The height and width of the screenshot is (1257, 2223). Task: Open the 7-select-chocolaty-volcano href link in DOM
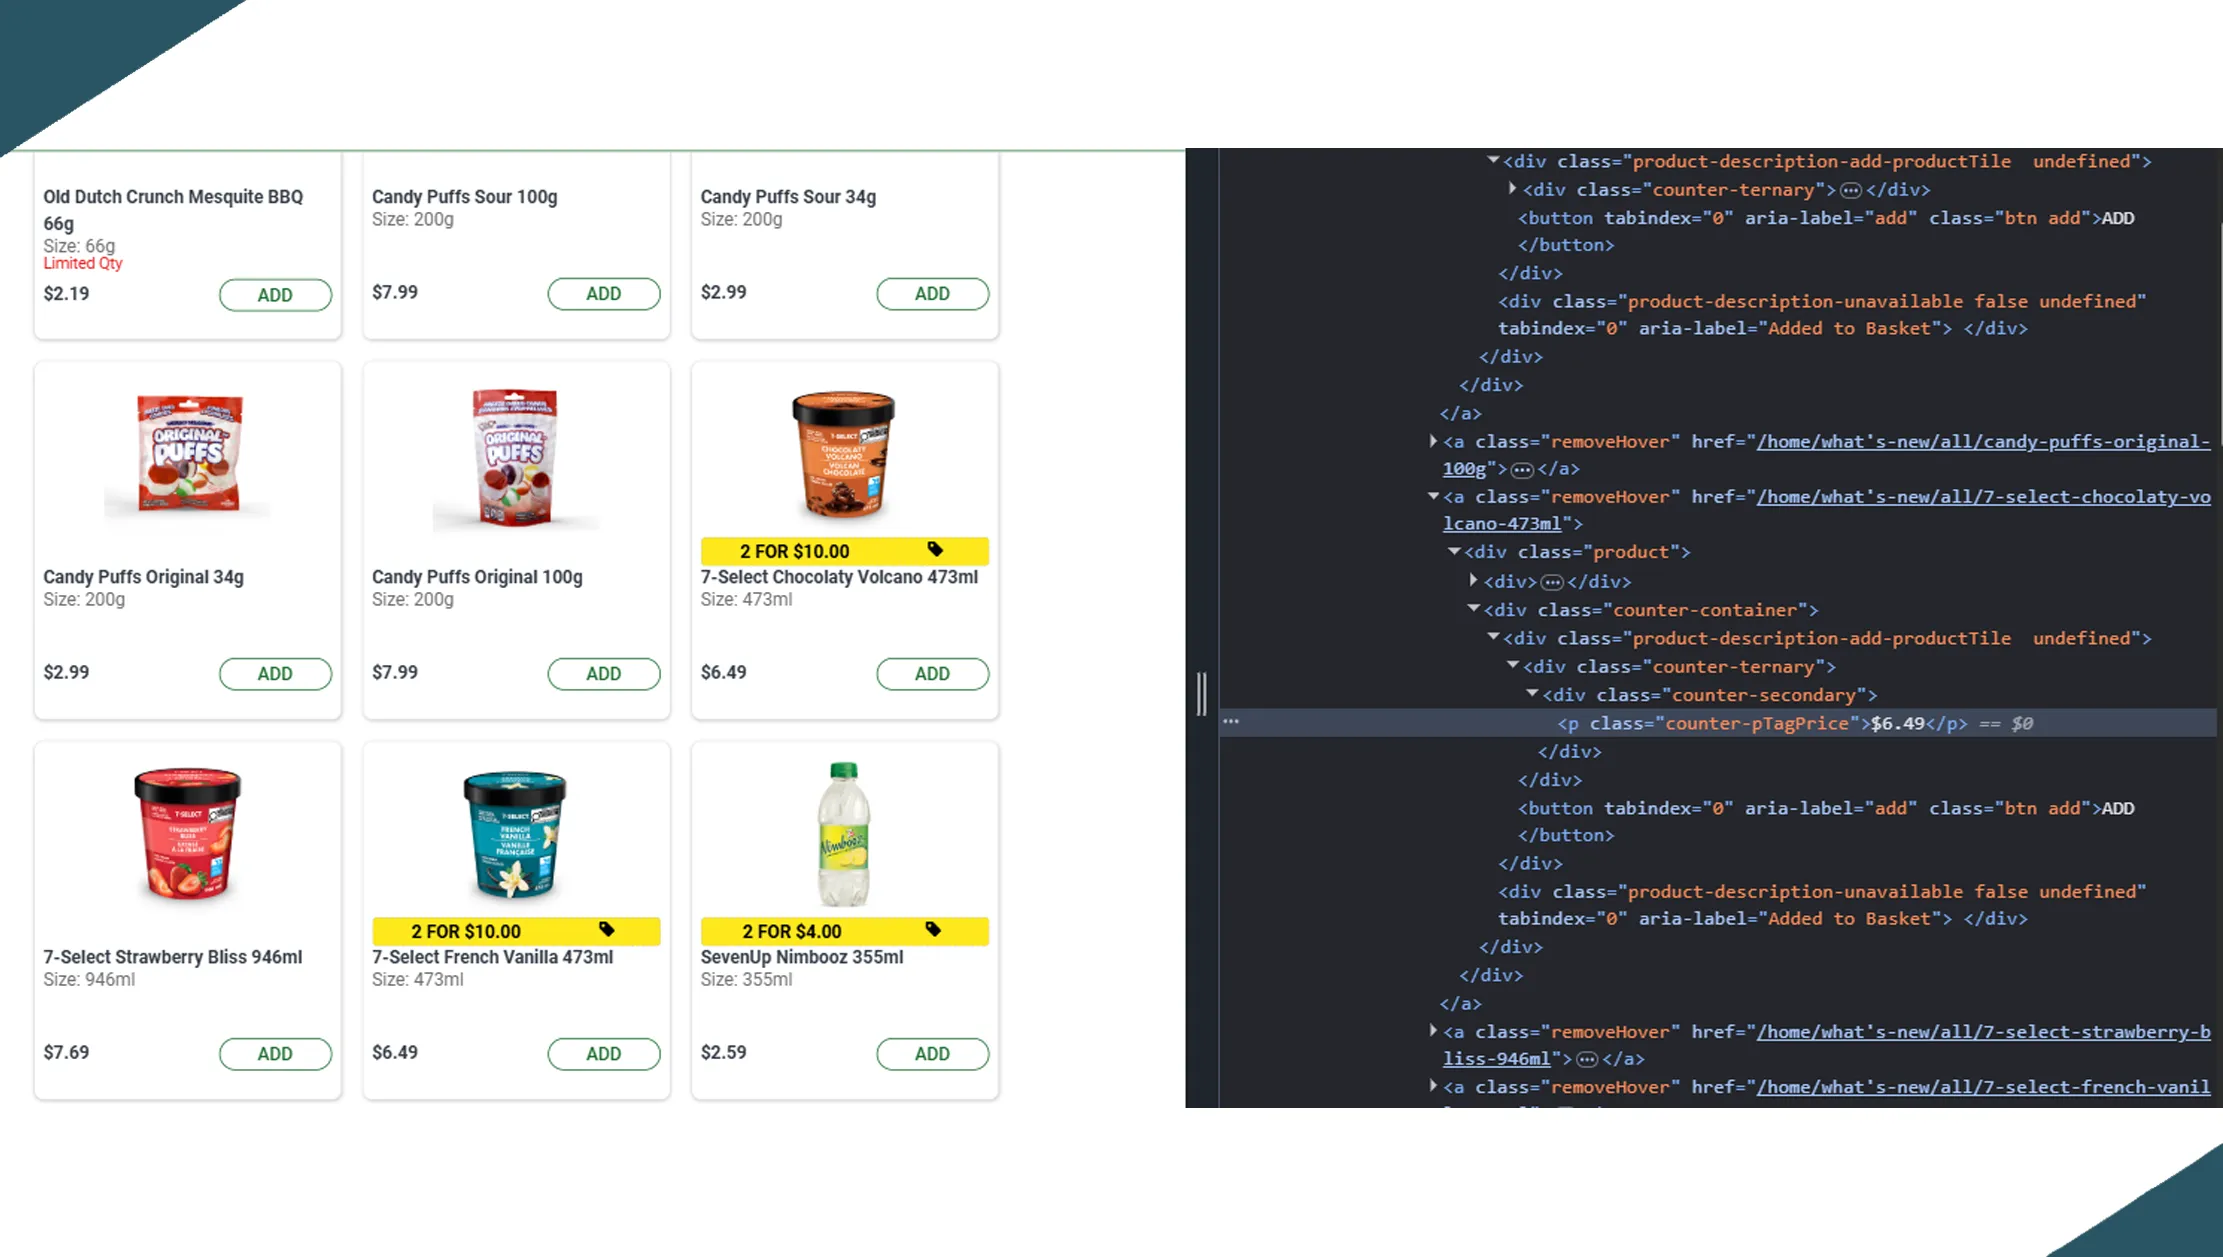(1982, 497)
